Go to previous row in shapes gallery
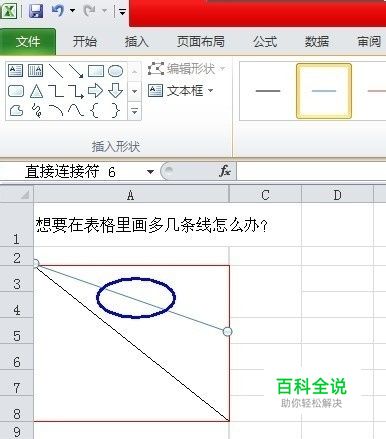The height and width of the screenshot is (439, 386). (x=134, y=71)
